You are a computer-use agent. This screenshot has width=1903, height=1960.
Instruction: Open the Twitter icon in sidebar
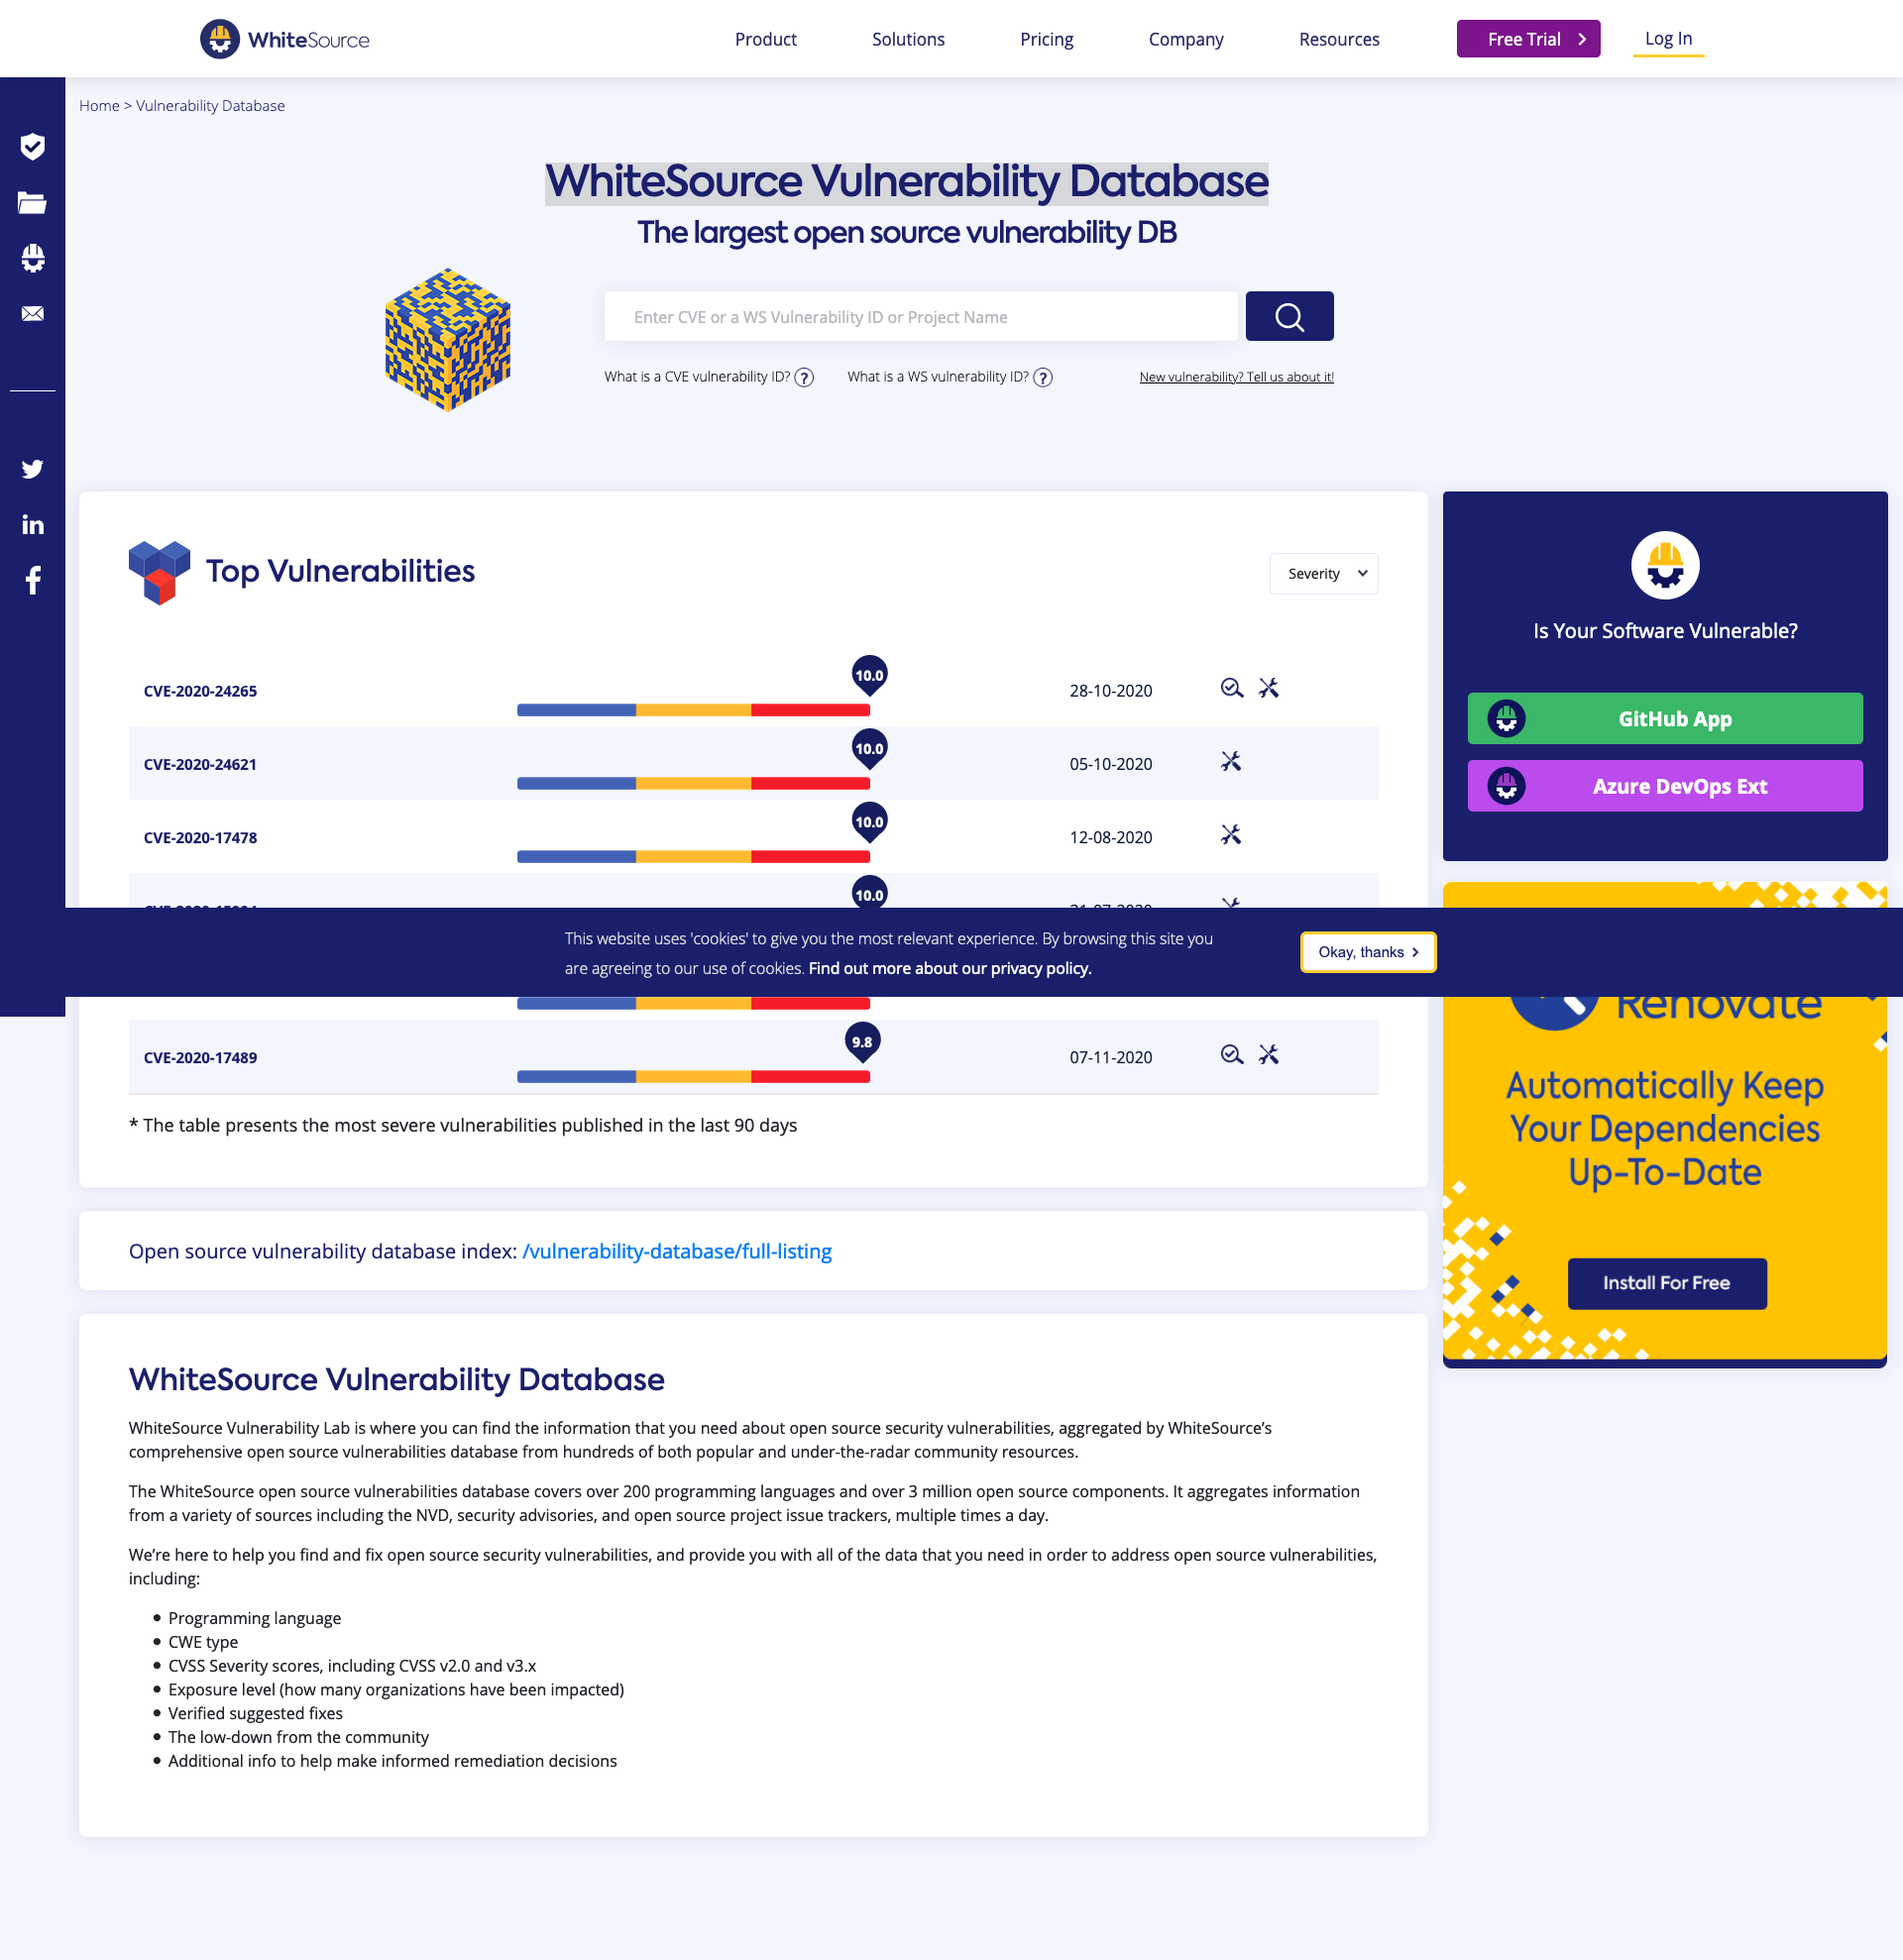(32, 469)
